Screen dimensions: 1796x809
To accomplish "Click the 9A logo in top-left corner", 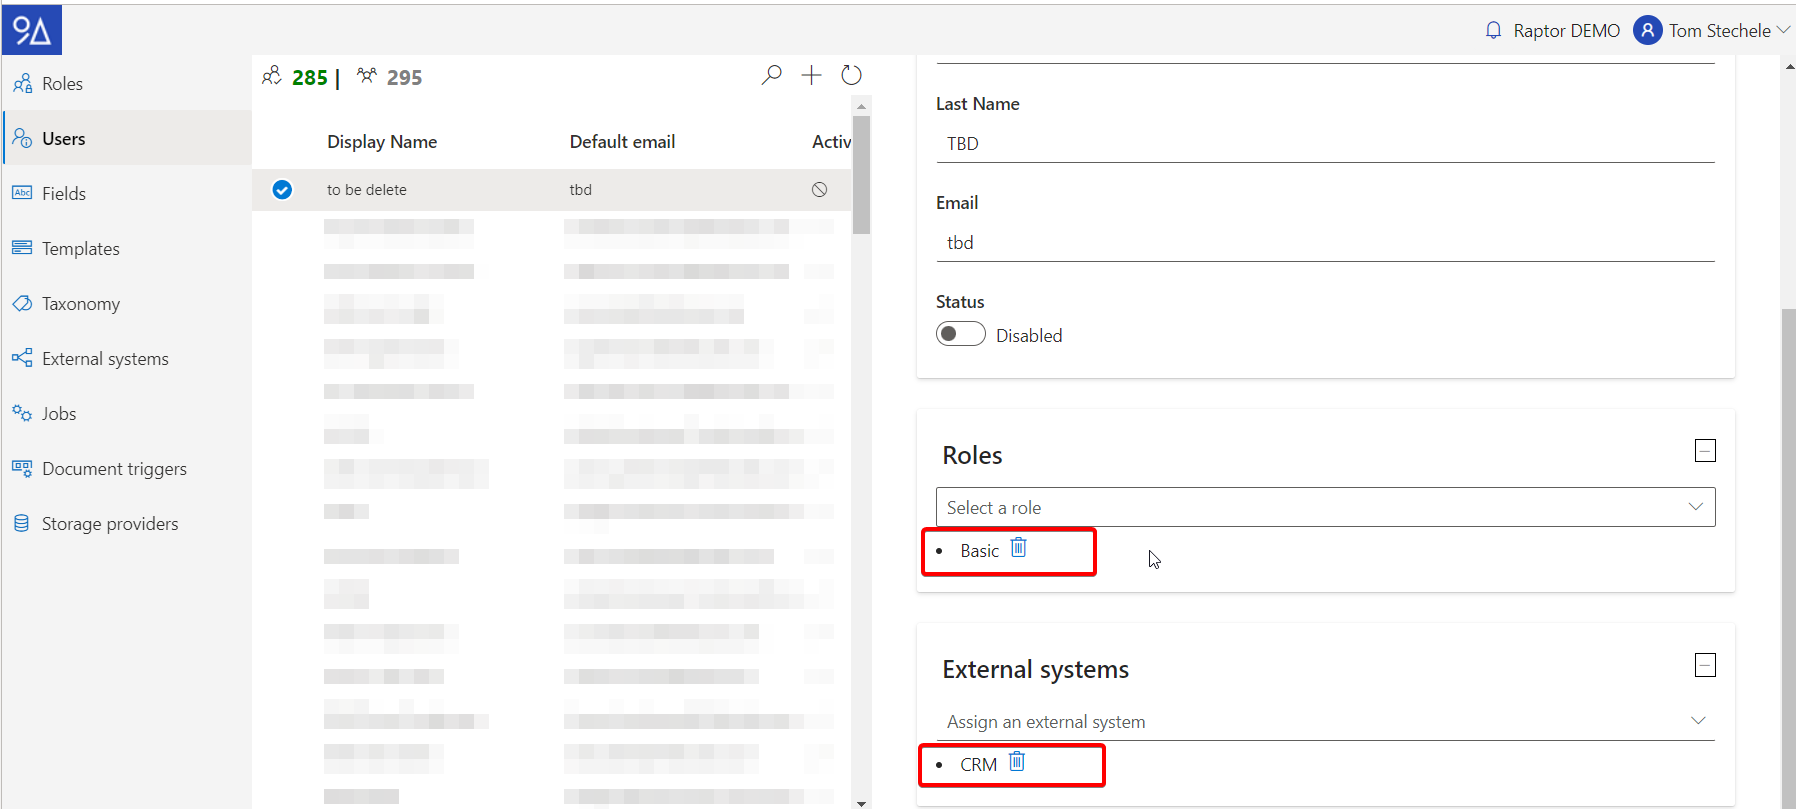I will (x=32, y=30).
